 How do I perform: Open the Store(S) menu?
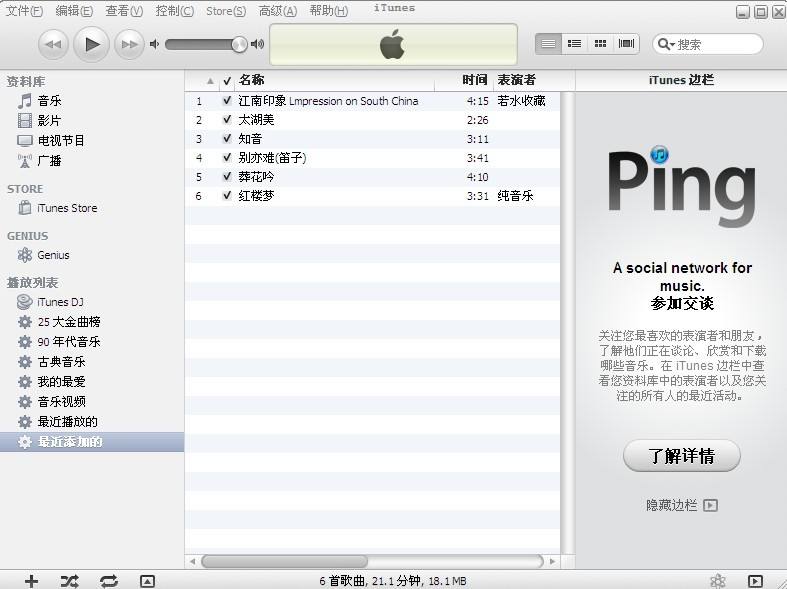click(x=226, y=11)
